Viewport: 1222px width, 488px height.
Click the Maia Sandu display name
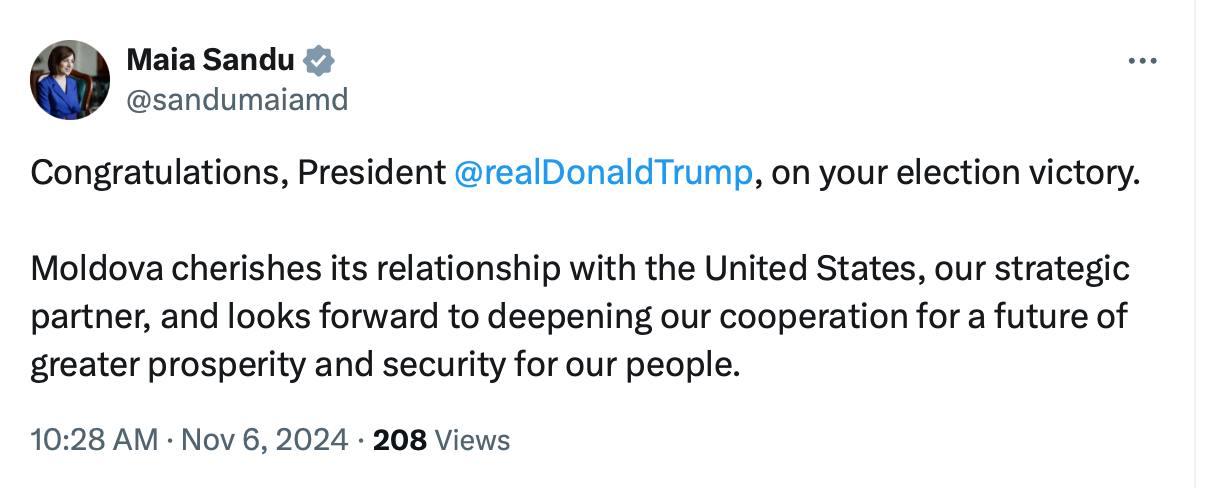tap(210, 61)
